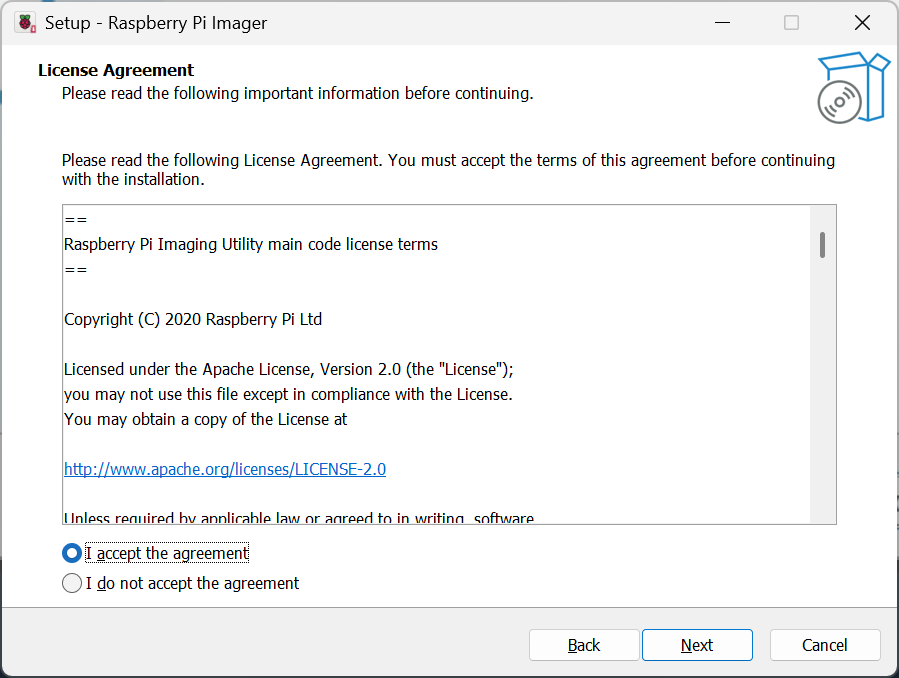The height and width of the screenshot is (678, 899).
Task: Click the "License Agreement" heading
Action: pyautogui.click(x=116, y=70)
